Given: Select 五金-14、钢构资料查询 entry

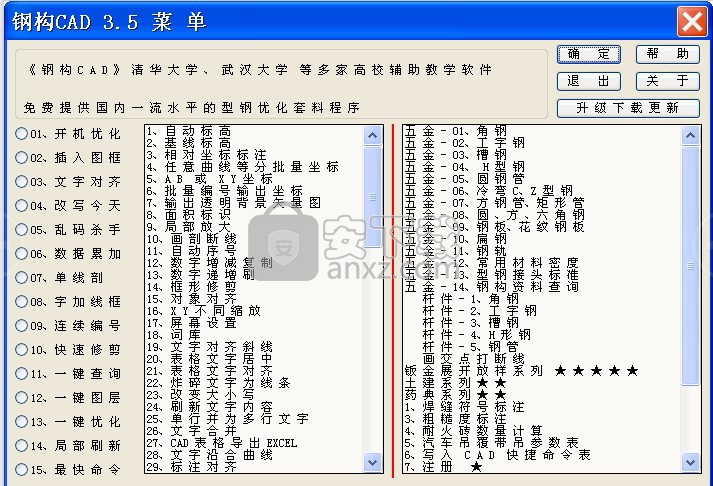Looking at the screenshot, I should [x=492, y=287].
